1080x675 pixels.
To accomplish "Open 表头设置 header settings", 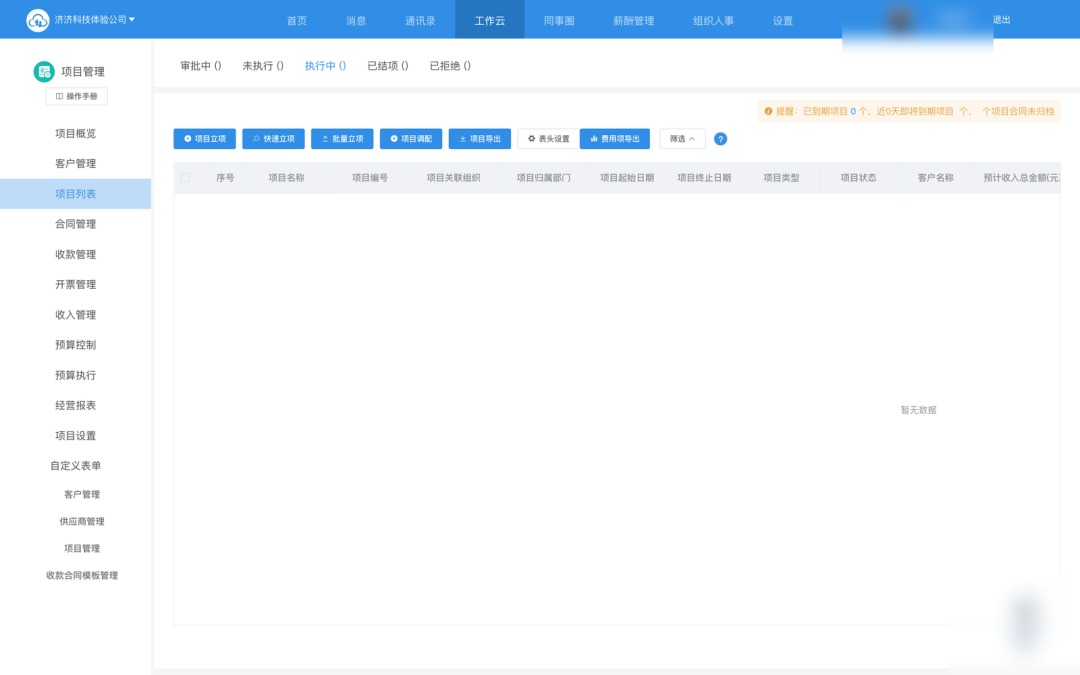I will [x=548, y=138].
